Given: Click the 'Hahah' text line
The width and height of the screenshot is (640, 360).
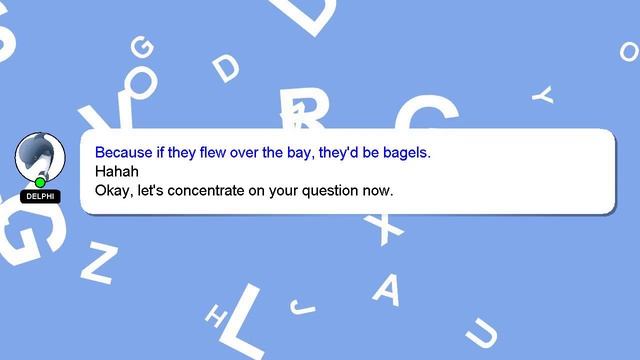Looking at the screenshot, I should coord(117,171).
